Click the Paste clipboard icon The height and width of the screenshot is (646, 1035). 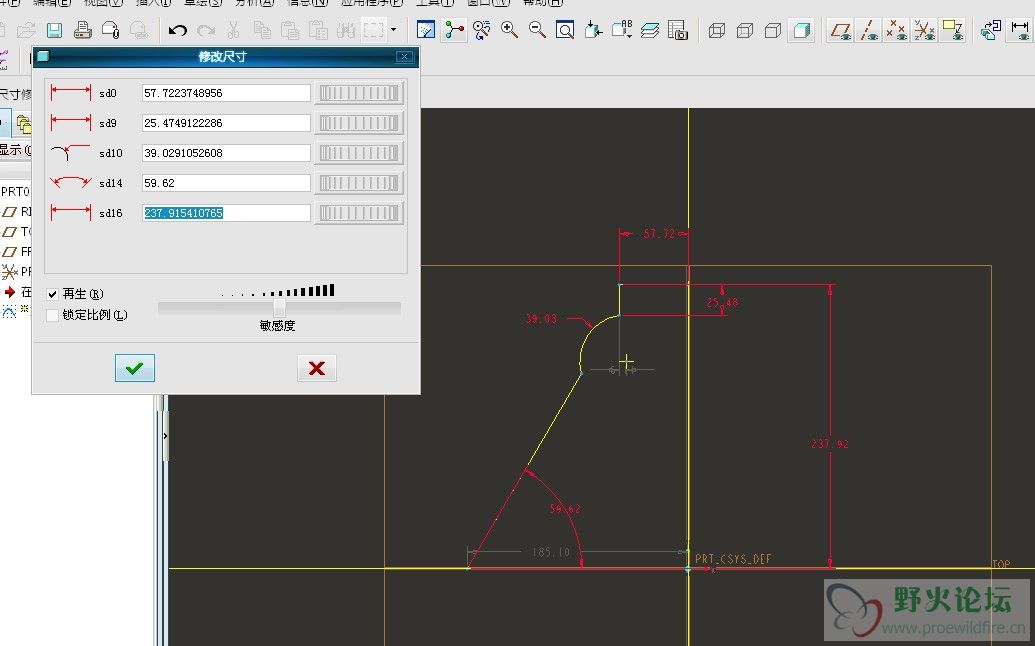pos(290,30)
